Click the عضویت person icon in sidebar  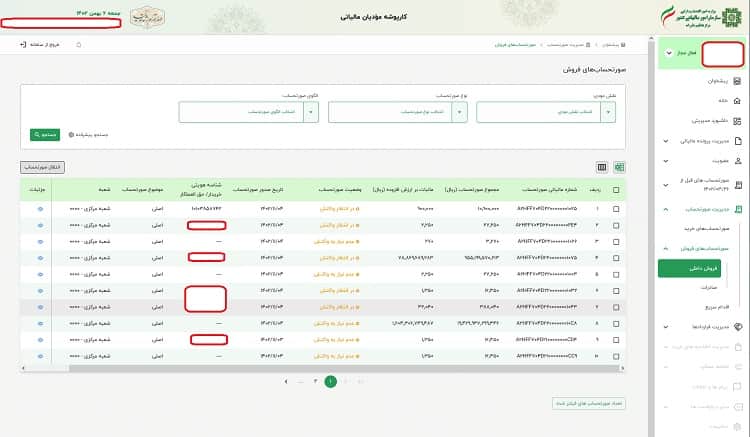tap(738, 161)
